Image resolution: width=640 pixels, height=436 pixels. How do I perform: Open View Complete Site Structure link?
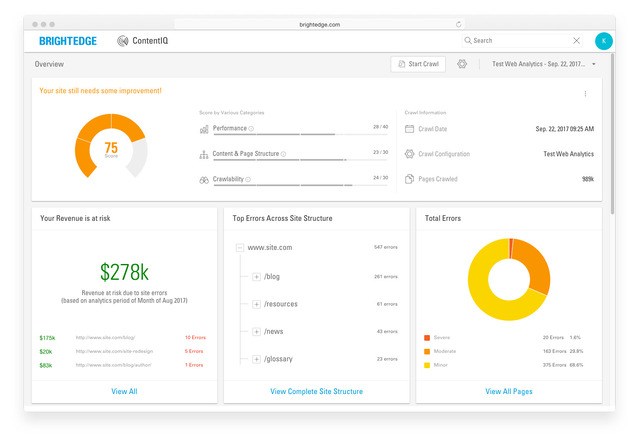316,391
